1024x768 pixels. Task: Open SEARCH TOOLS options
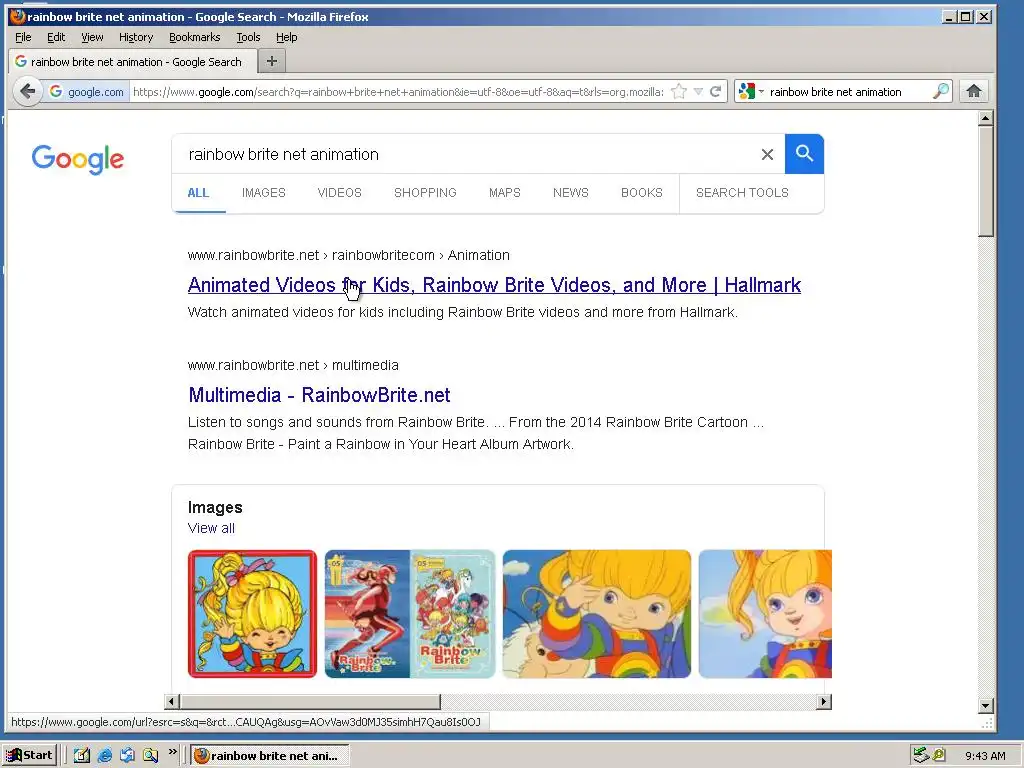point(742,193)
